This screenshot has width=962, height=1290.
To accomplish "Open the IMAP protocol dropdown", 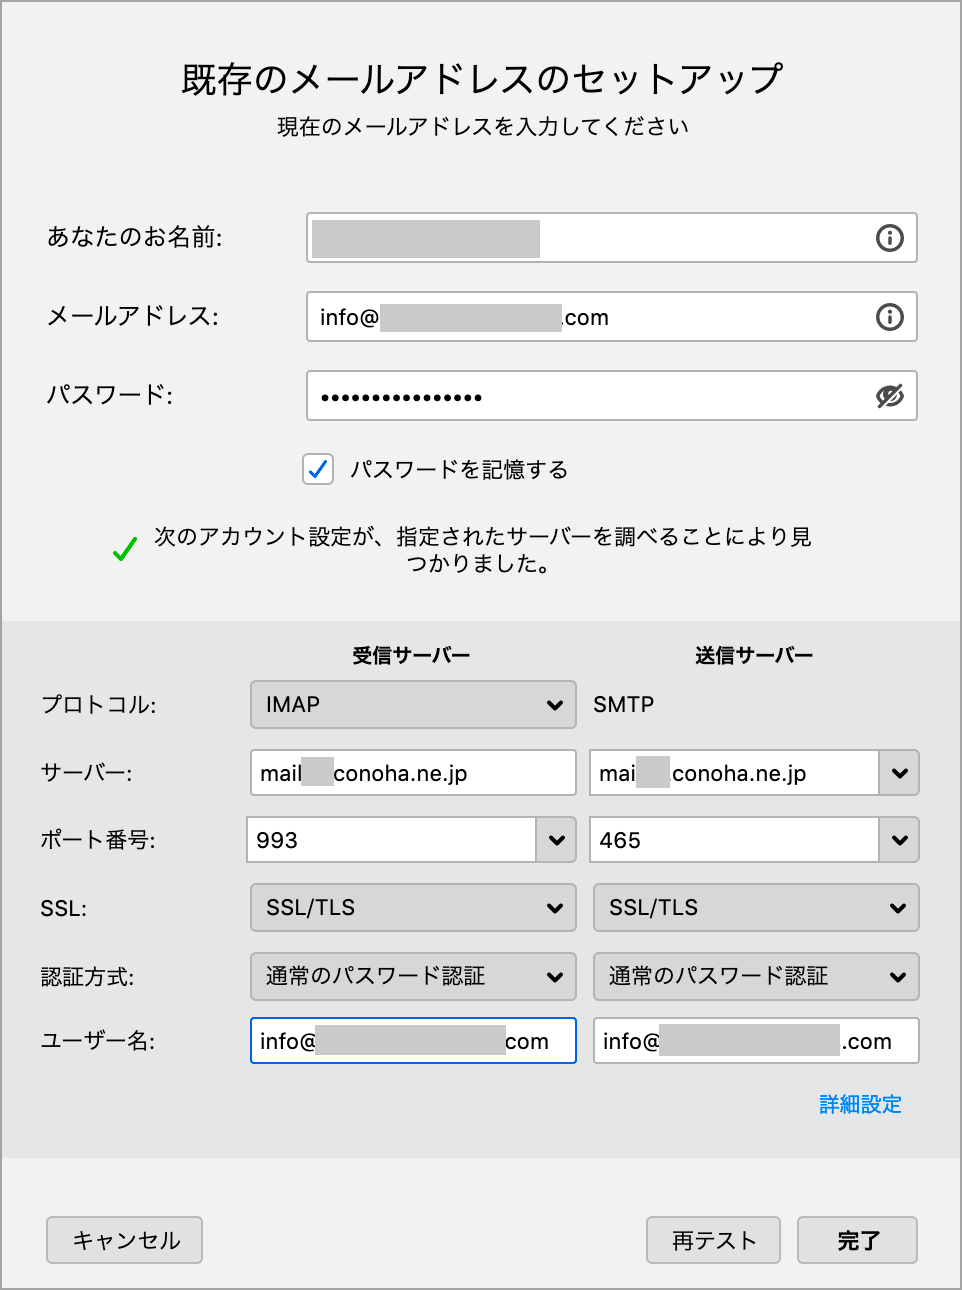I will click(x=413, y=705).
